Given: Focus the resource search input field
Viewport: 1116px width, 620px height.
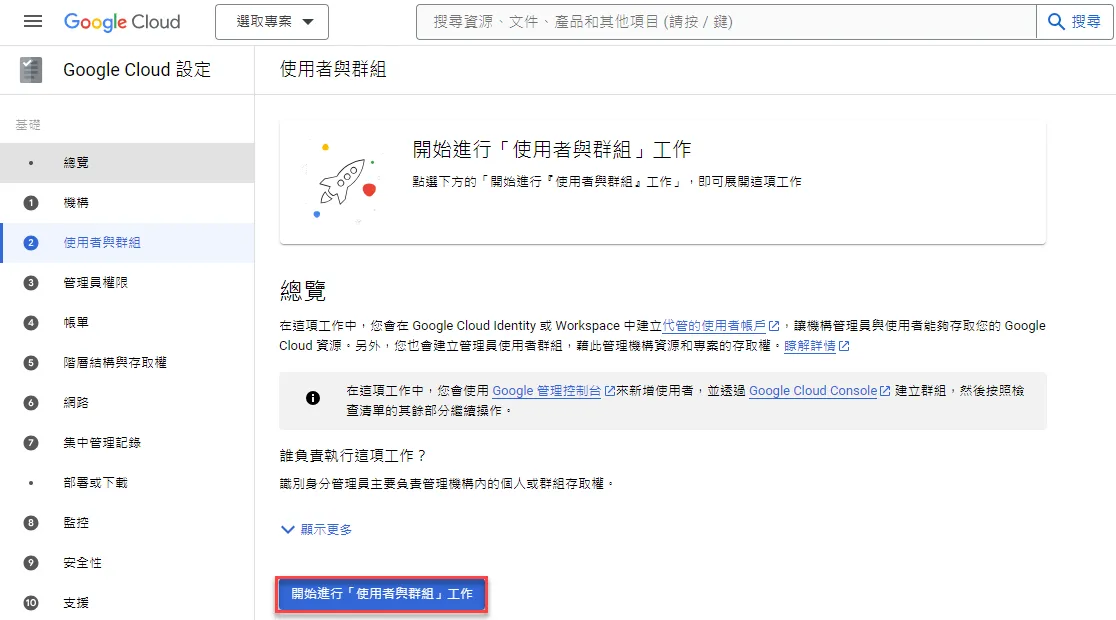Looking at the screenshot, I should [x=726, y=22].
